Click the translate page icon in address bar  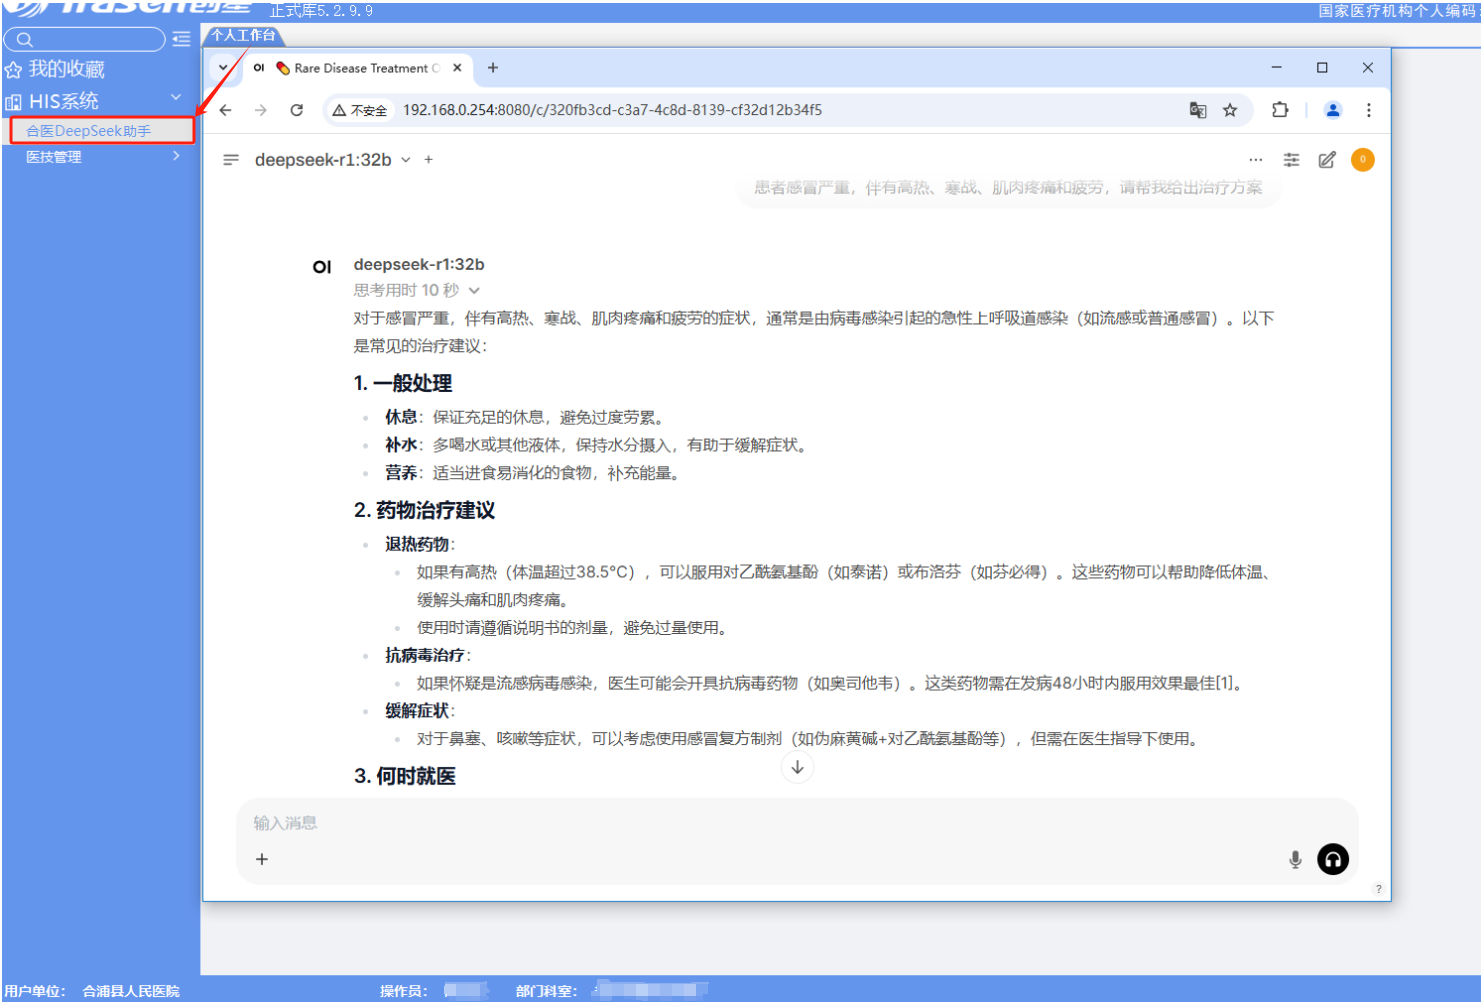coord(1197,110)
